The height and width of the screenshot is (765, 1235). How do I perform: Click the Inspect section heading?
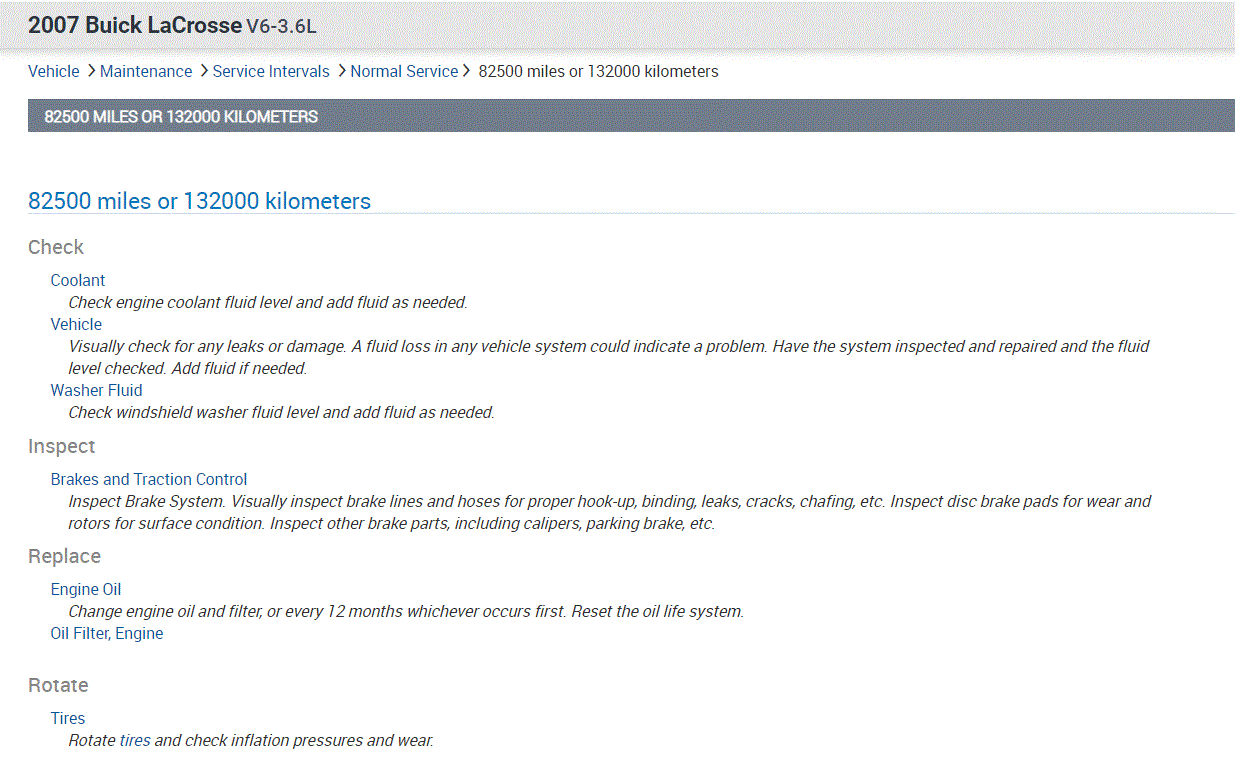[62, 446]
